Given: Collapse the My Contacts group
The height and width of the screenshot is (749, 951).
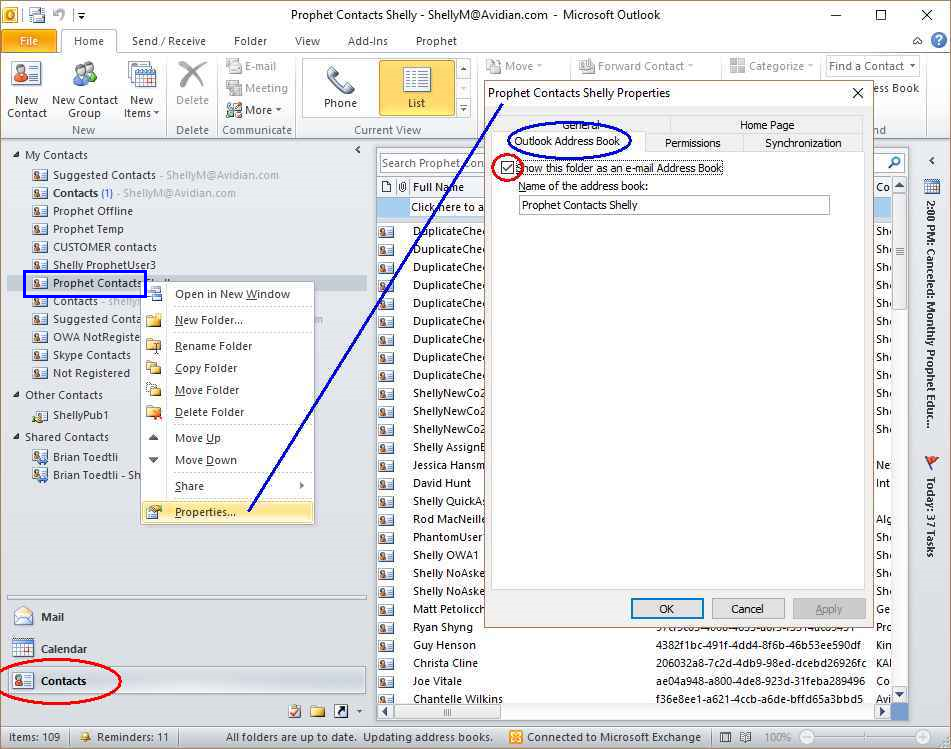Looking at the screenshot, I should tap(16, 155).
